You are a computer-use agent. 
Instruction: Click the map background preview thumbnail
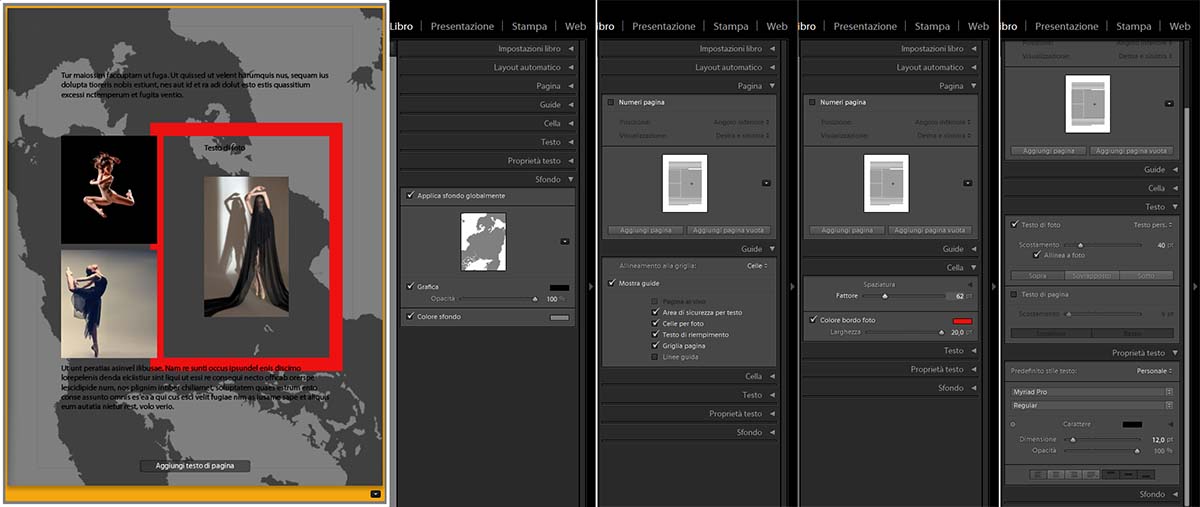click(x=483, y=242)
